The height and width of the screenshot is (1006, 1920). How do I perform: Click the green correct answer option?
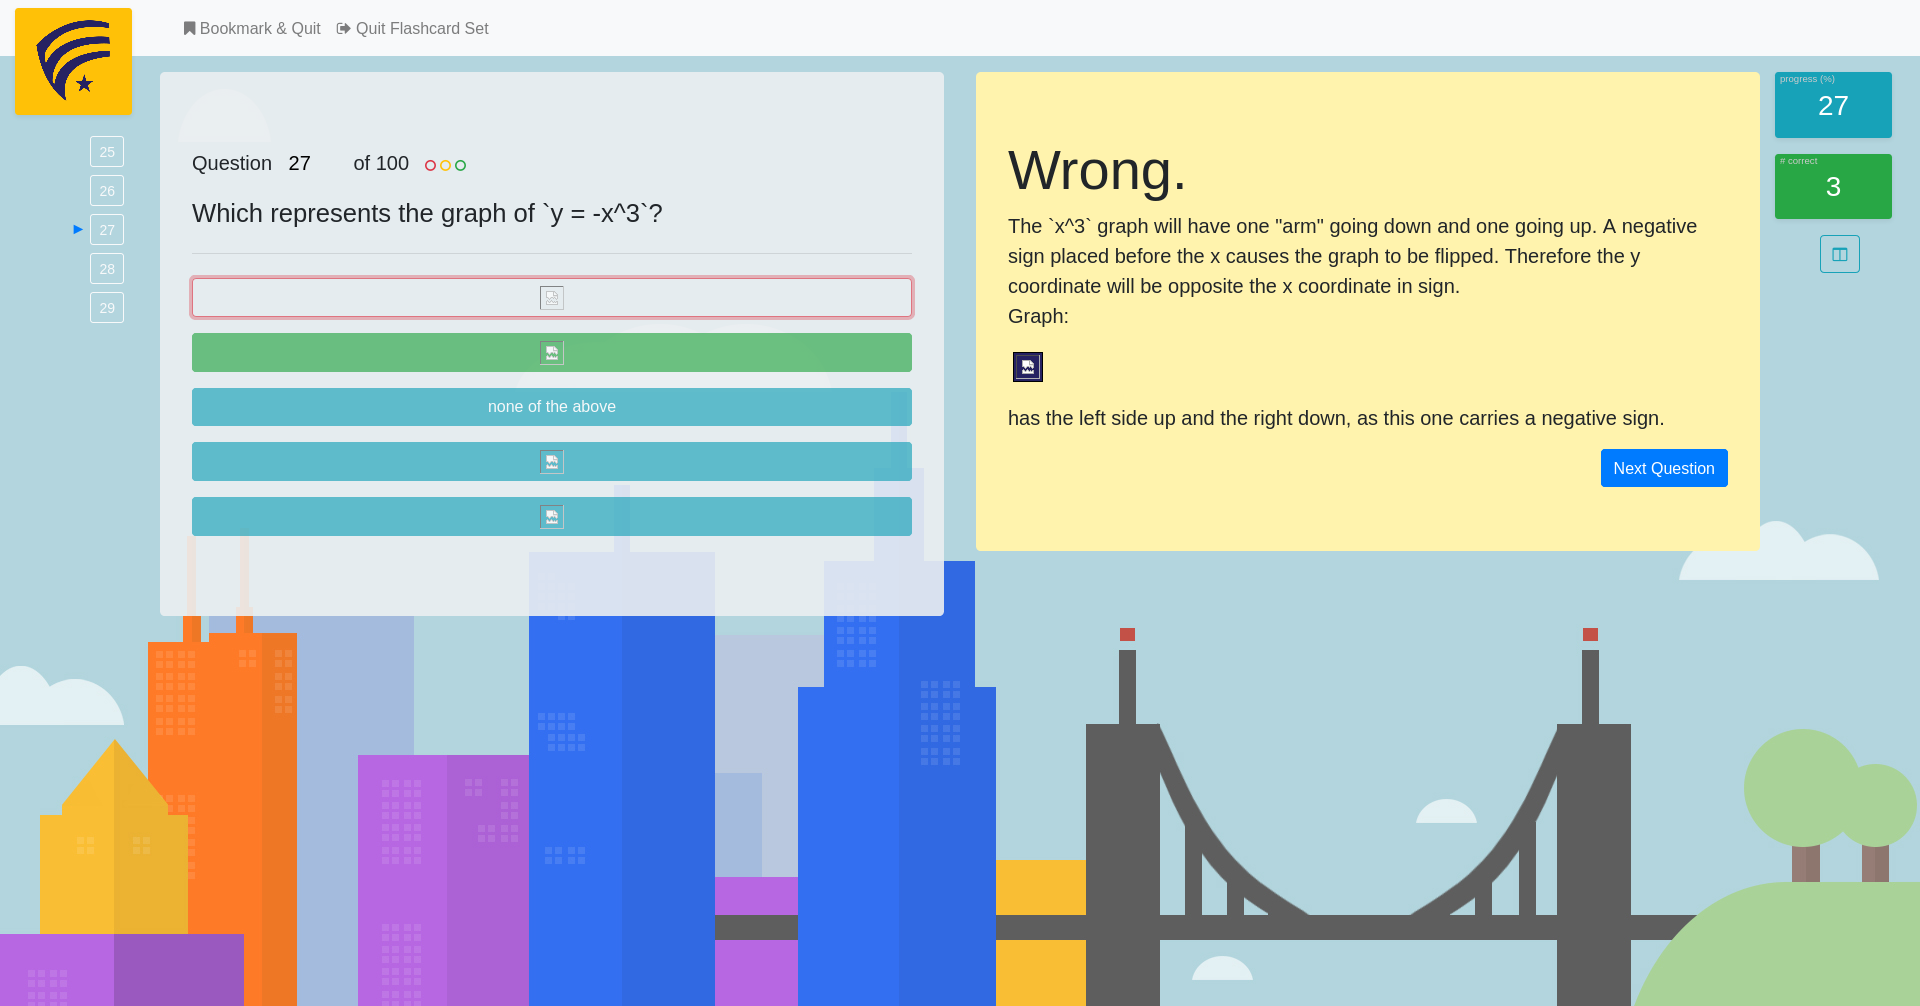[552, 353]
